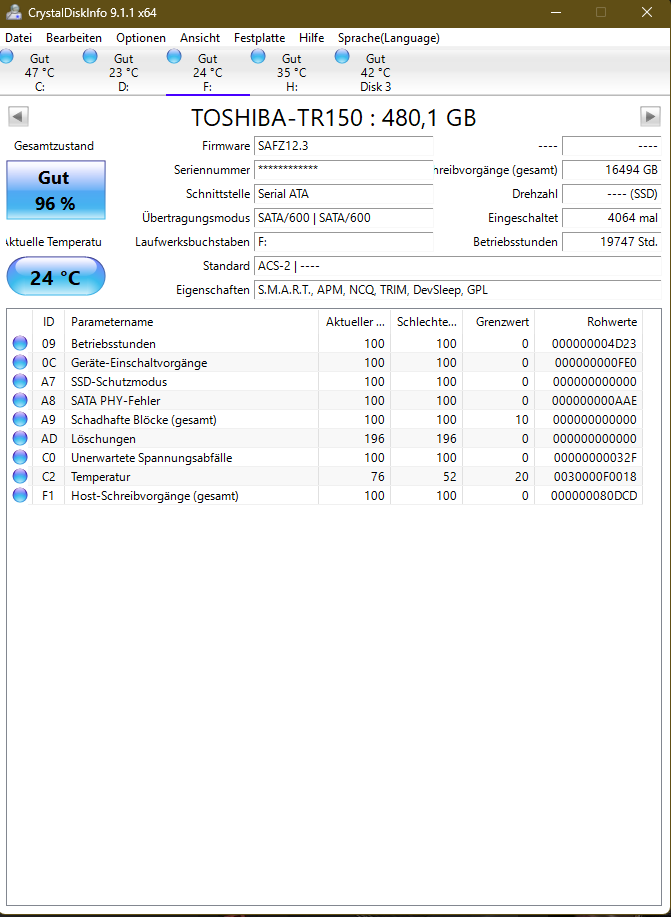Click the masked Seriennummer field
671x917 pixels.
tap(343, 170)
